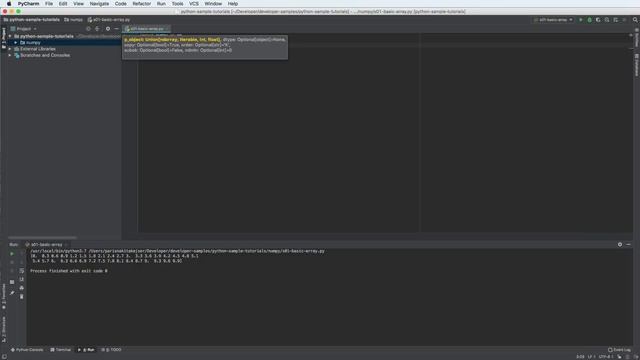Open the Code menu
Viewport: 640px width, 360px height.
120,4
